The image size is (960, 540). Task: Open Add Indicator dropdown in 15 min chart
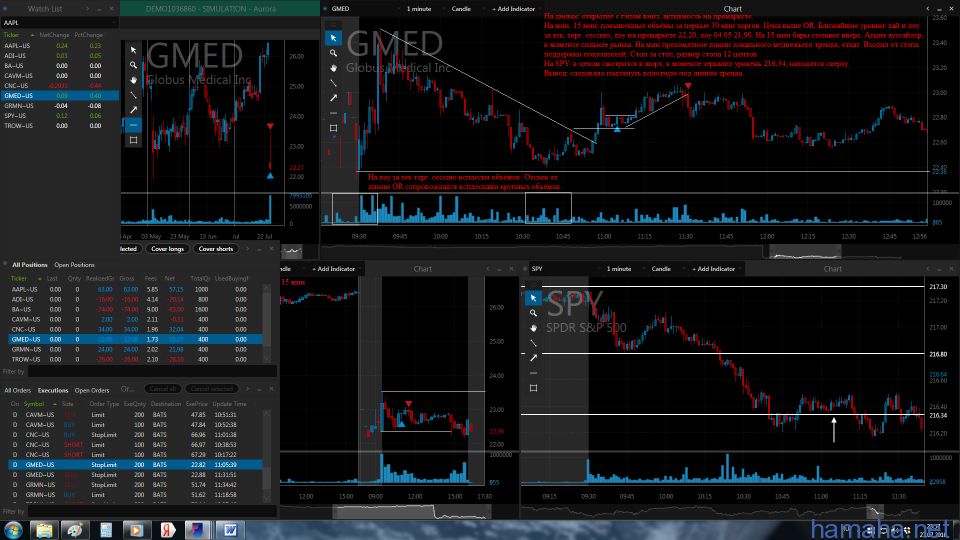[337, 269]
